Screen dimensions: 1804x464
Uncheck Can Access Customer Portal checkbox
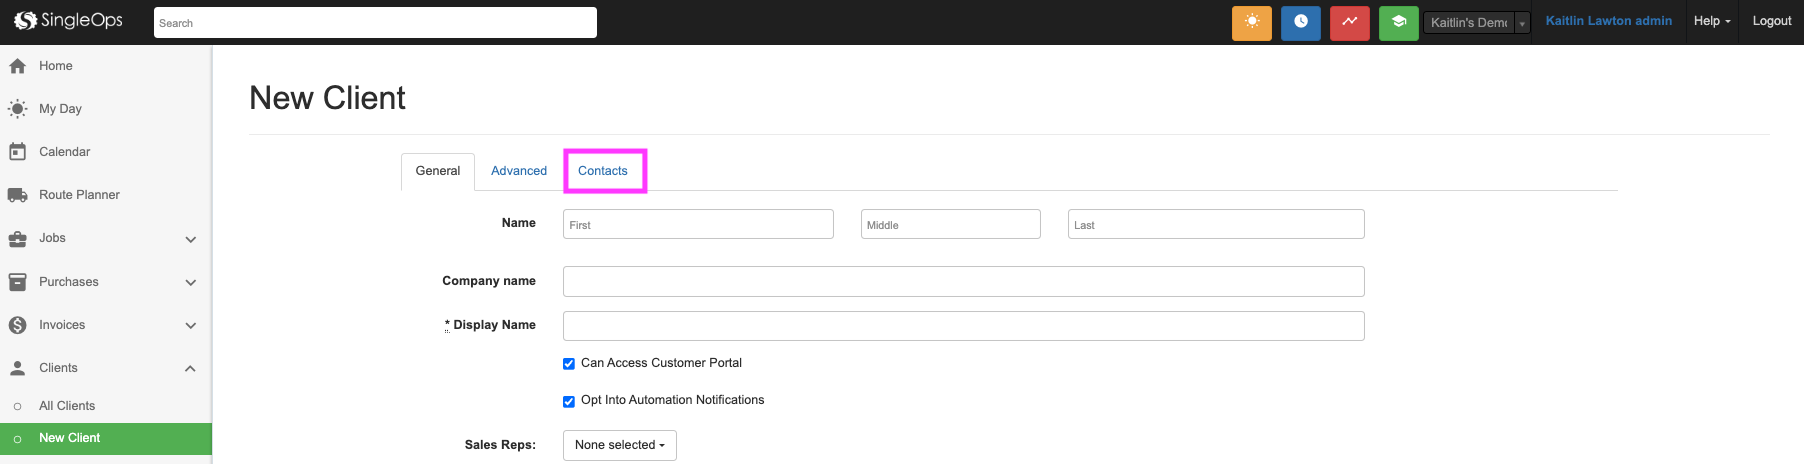(x=569, y=364)
